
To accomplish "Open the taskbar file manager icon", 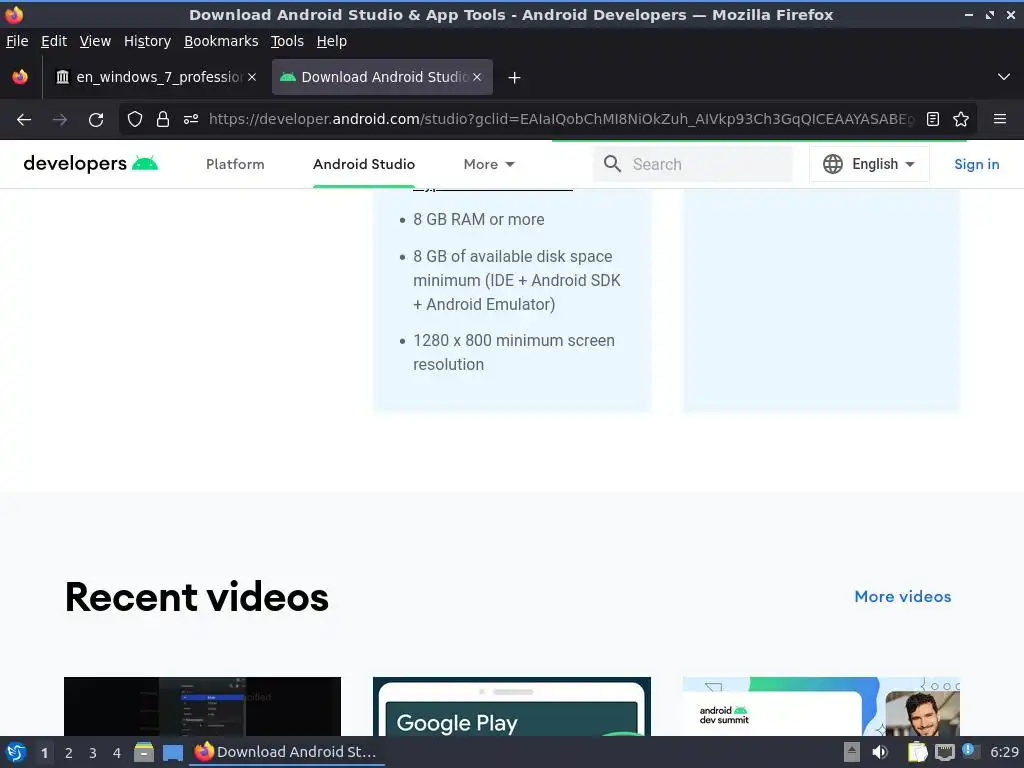I will click(144, 752).
